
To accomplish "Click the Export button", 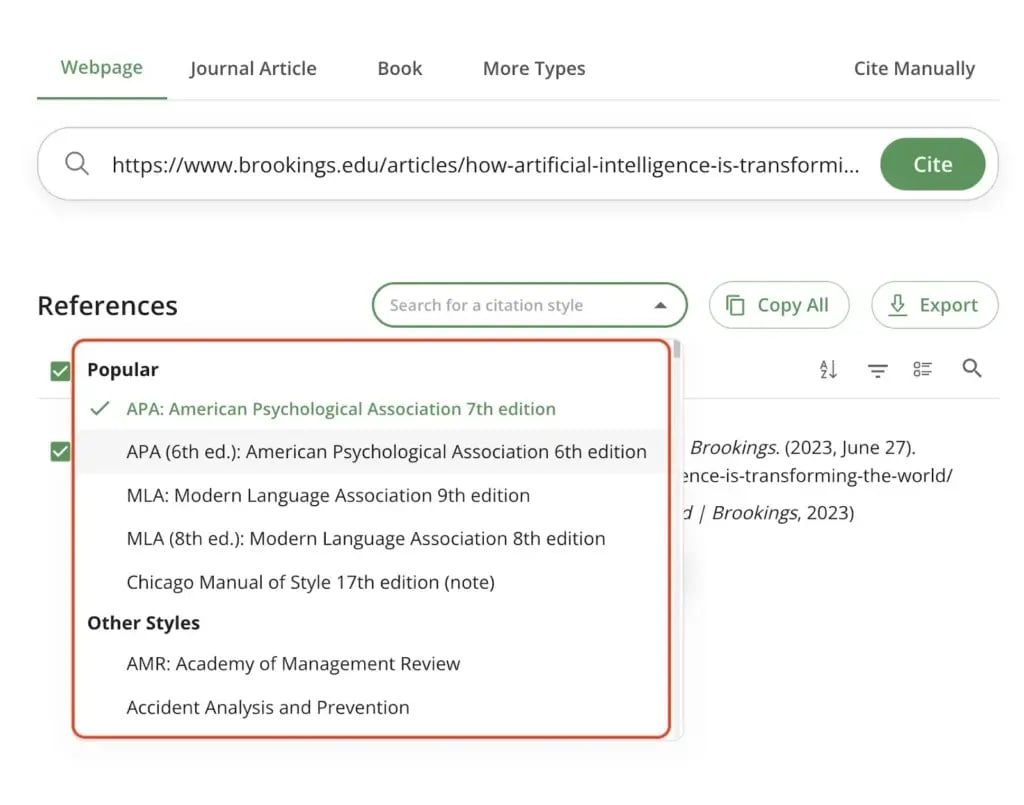I will 934,306.
